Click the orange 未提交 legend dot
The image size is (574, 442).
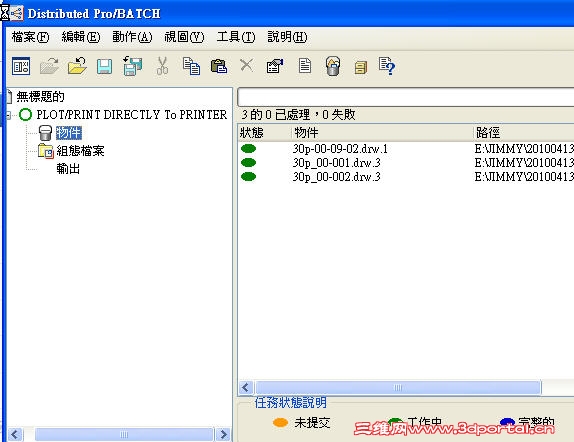(x=280, y=423)
